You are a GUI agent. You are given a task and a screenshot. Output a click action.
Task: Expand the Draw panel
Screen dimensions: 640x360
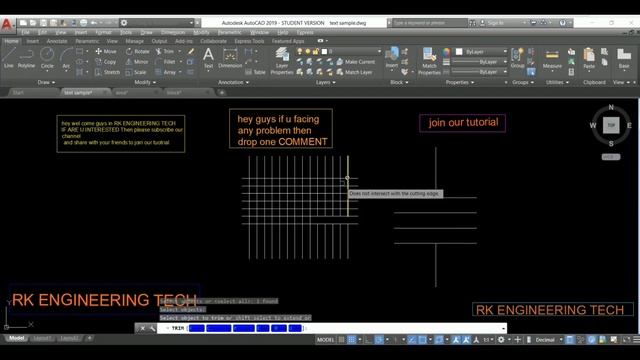[x=46, y=82]
